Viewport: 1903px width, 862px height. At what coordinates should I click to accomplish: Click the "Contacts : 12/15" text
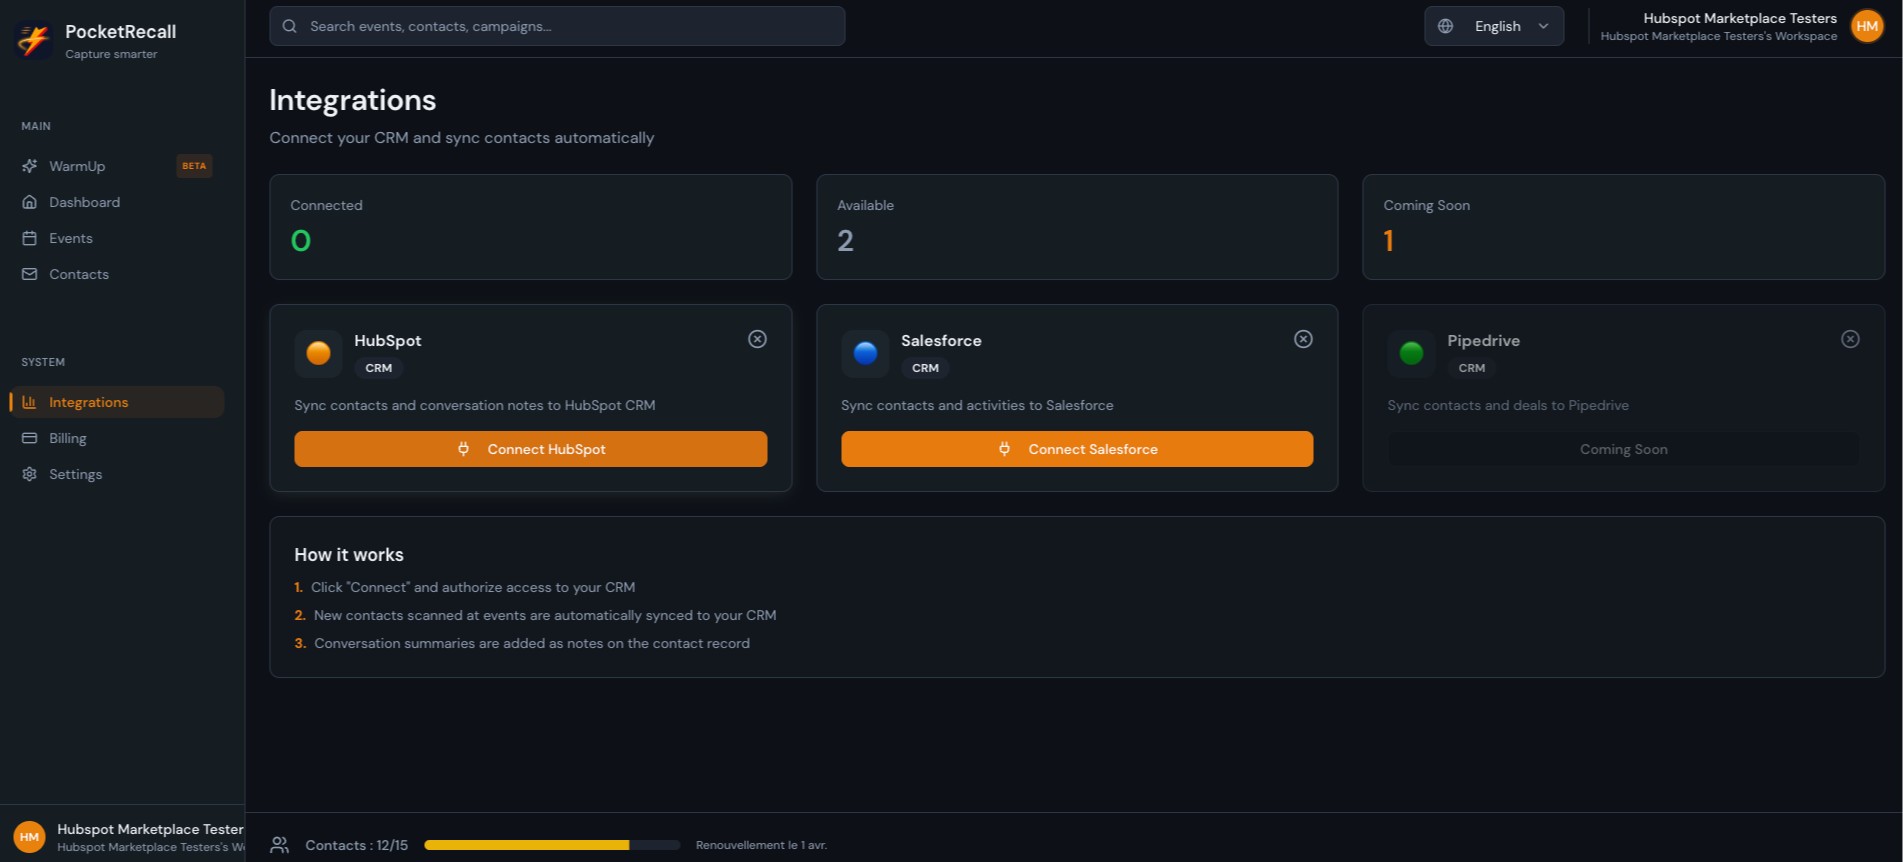click(x=357, y=845)
